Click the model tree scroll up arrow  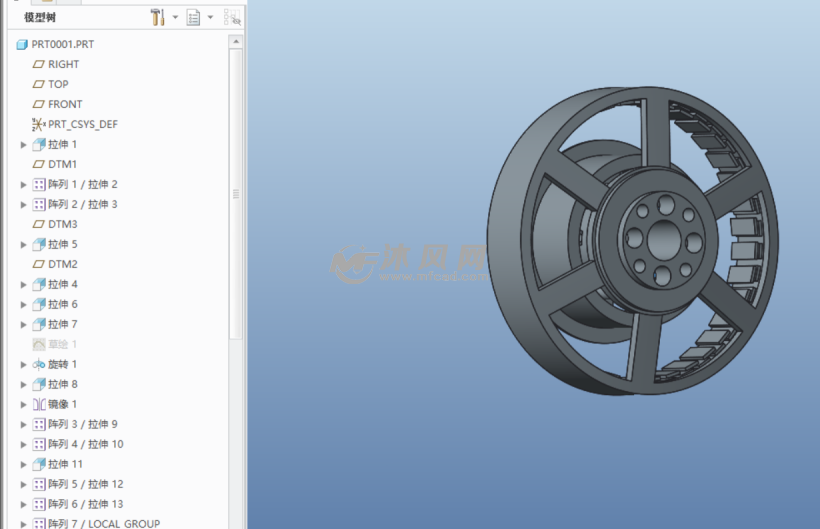(236, 43)
